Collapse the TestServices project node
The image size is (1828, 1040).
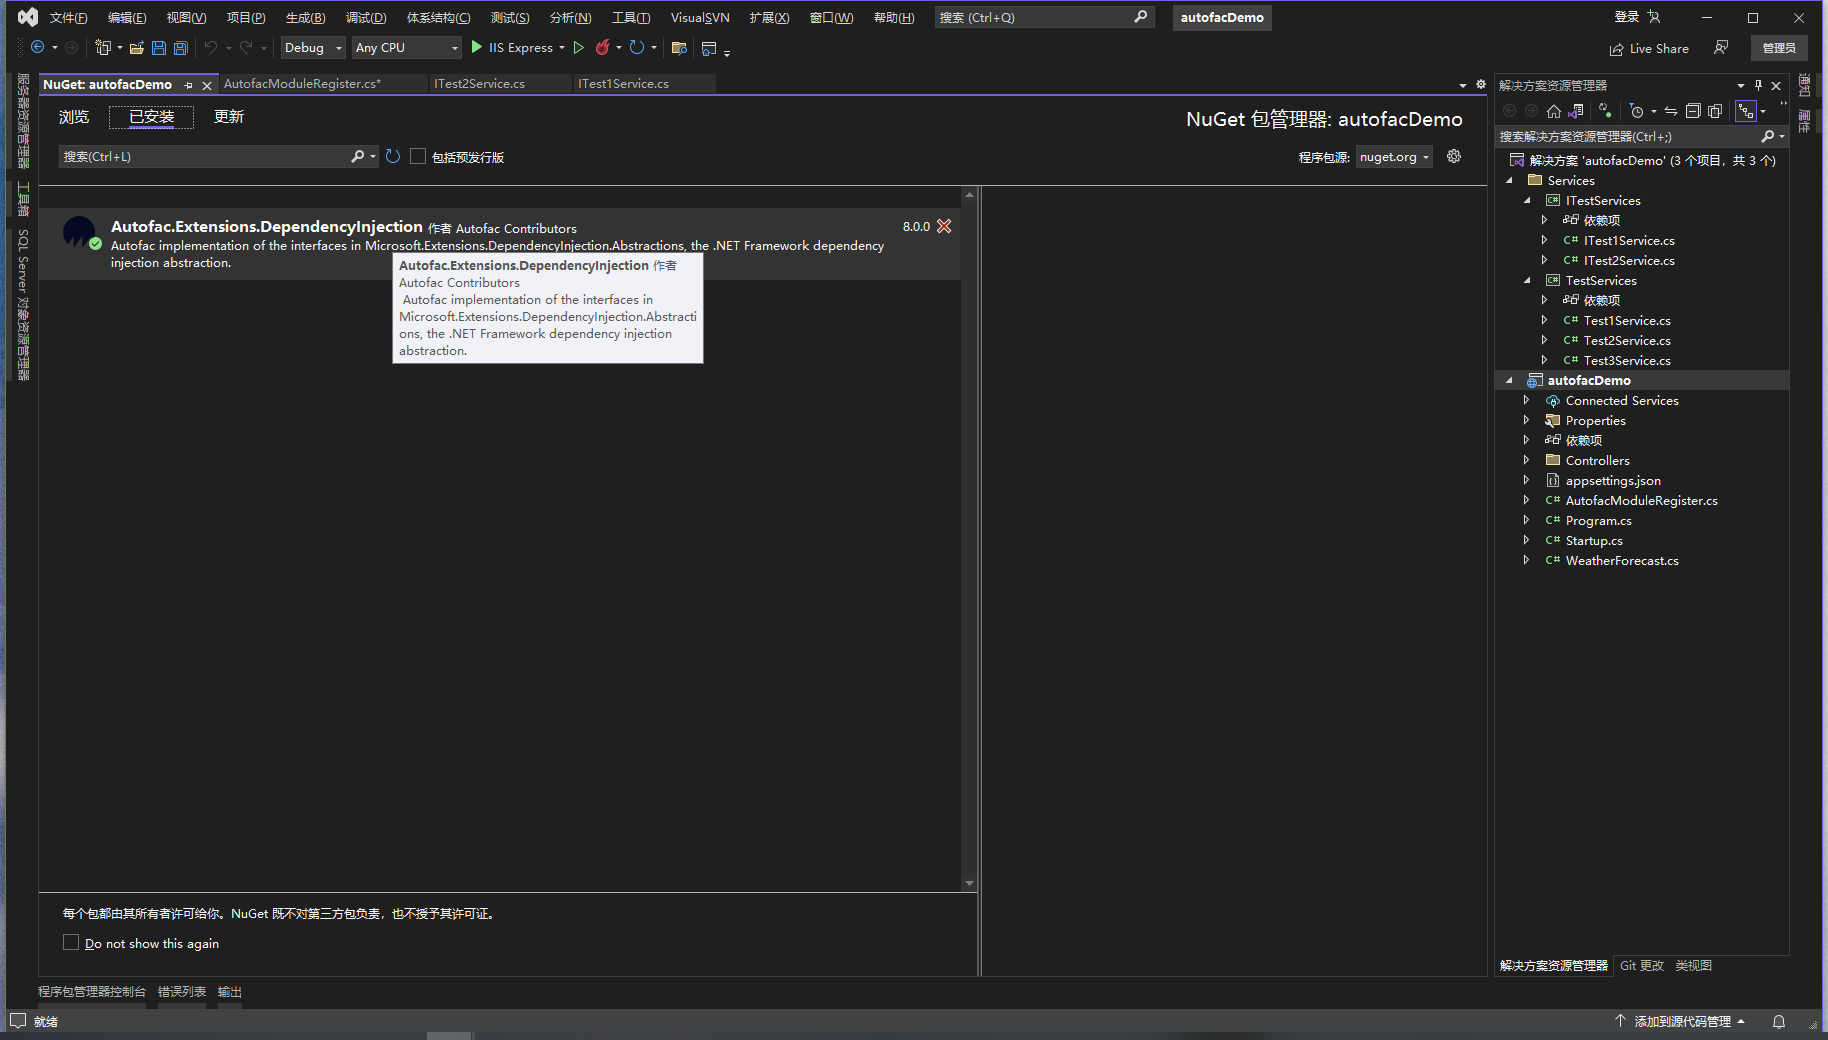coord(1527,280)
